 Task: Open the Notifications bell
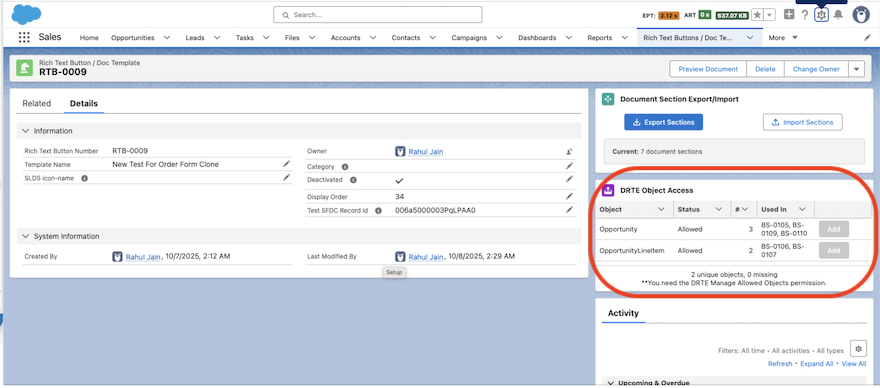[838, 15]
